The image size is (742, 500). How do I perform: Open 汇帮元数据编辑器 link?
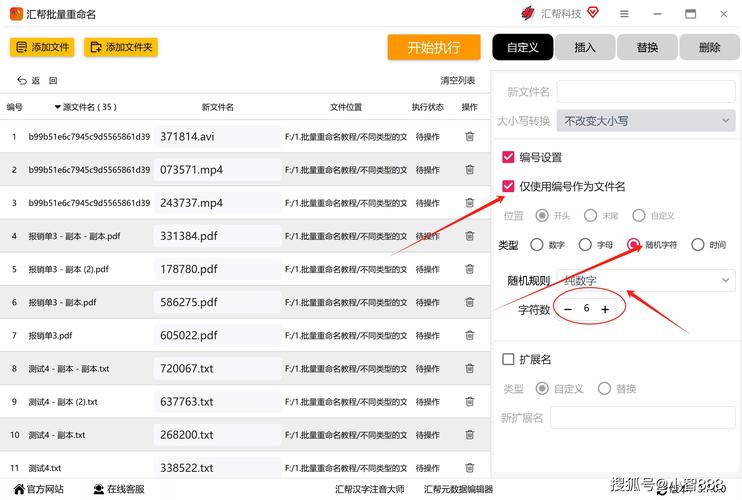(459, 489)
